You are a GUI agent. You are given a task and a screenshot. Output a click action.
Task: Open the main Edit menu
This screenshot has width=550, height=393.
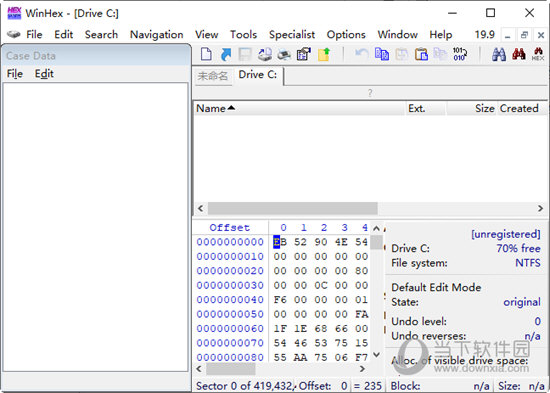click(x=63, y=34)
